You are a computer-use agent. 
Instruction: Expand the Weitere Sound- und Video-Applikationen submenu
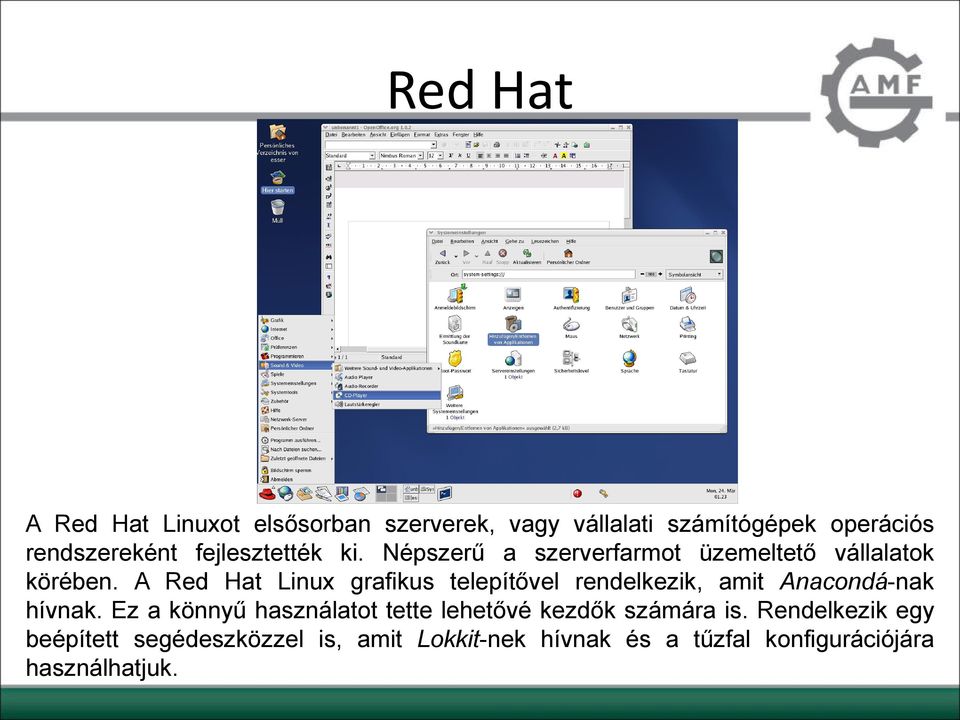387,369
